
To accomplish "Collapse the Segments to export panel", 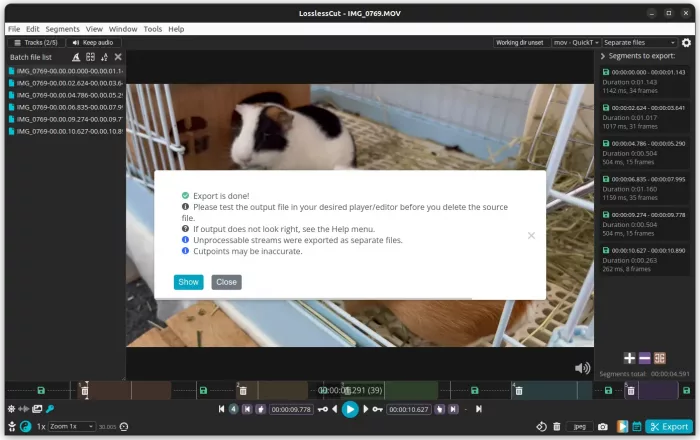I will 603,57.
